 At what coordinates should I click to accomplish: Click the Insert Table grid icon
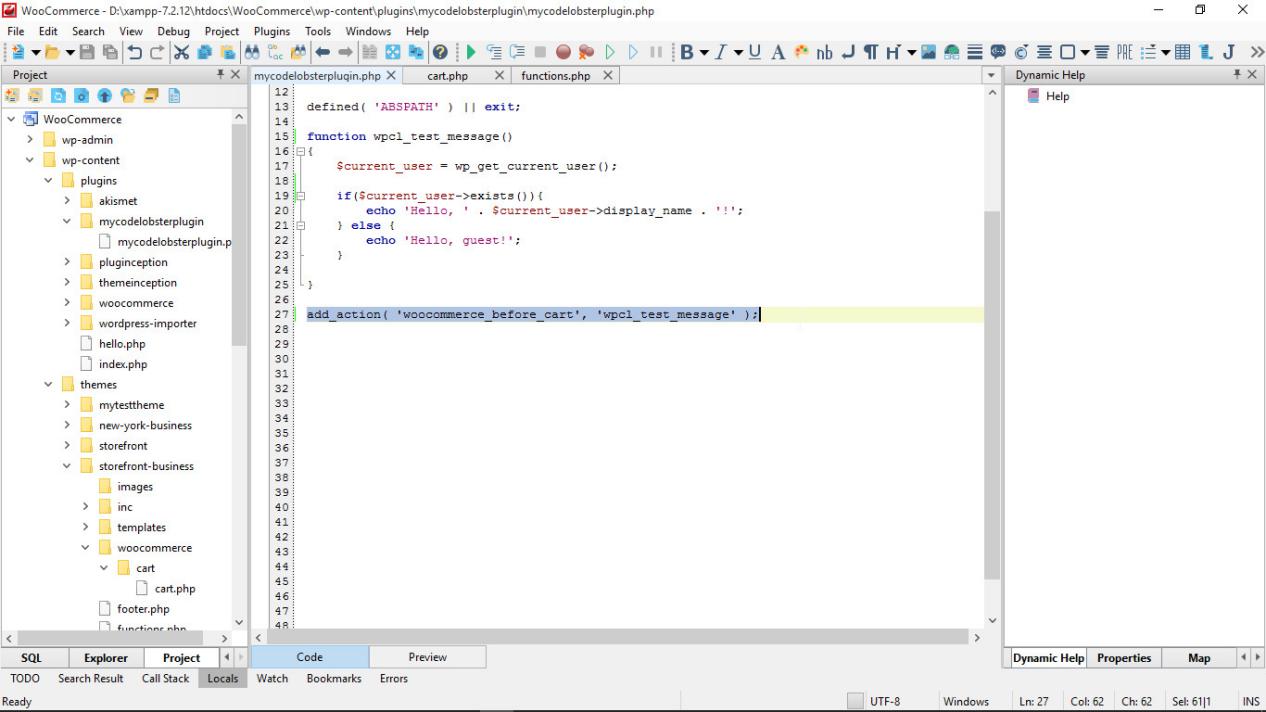1182,52
